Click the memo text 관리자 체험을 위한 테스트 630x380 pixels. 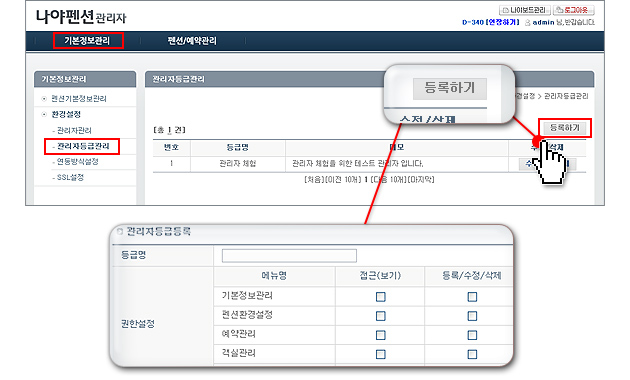(x=358, y=163)
